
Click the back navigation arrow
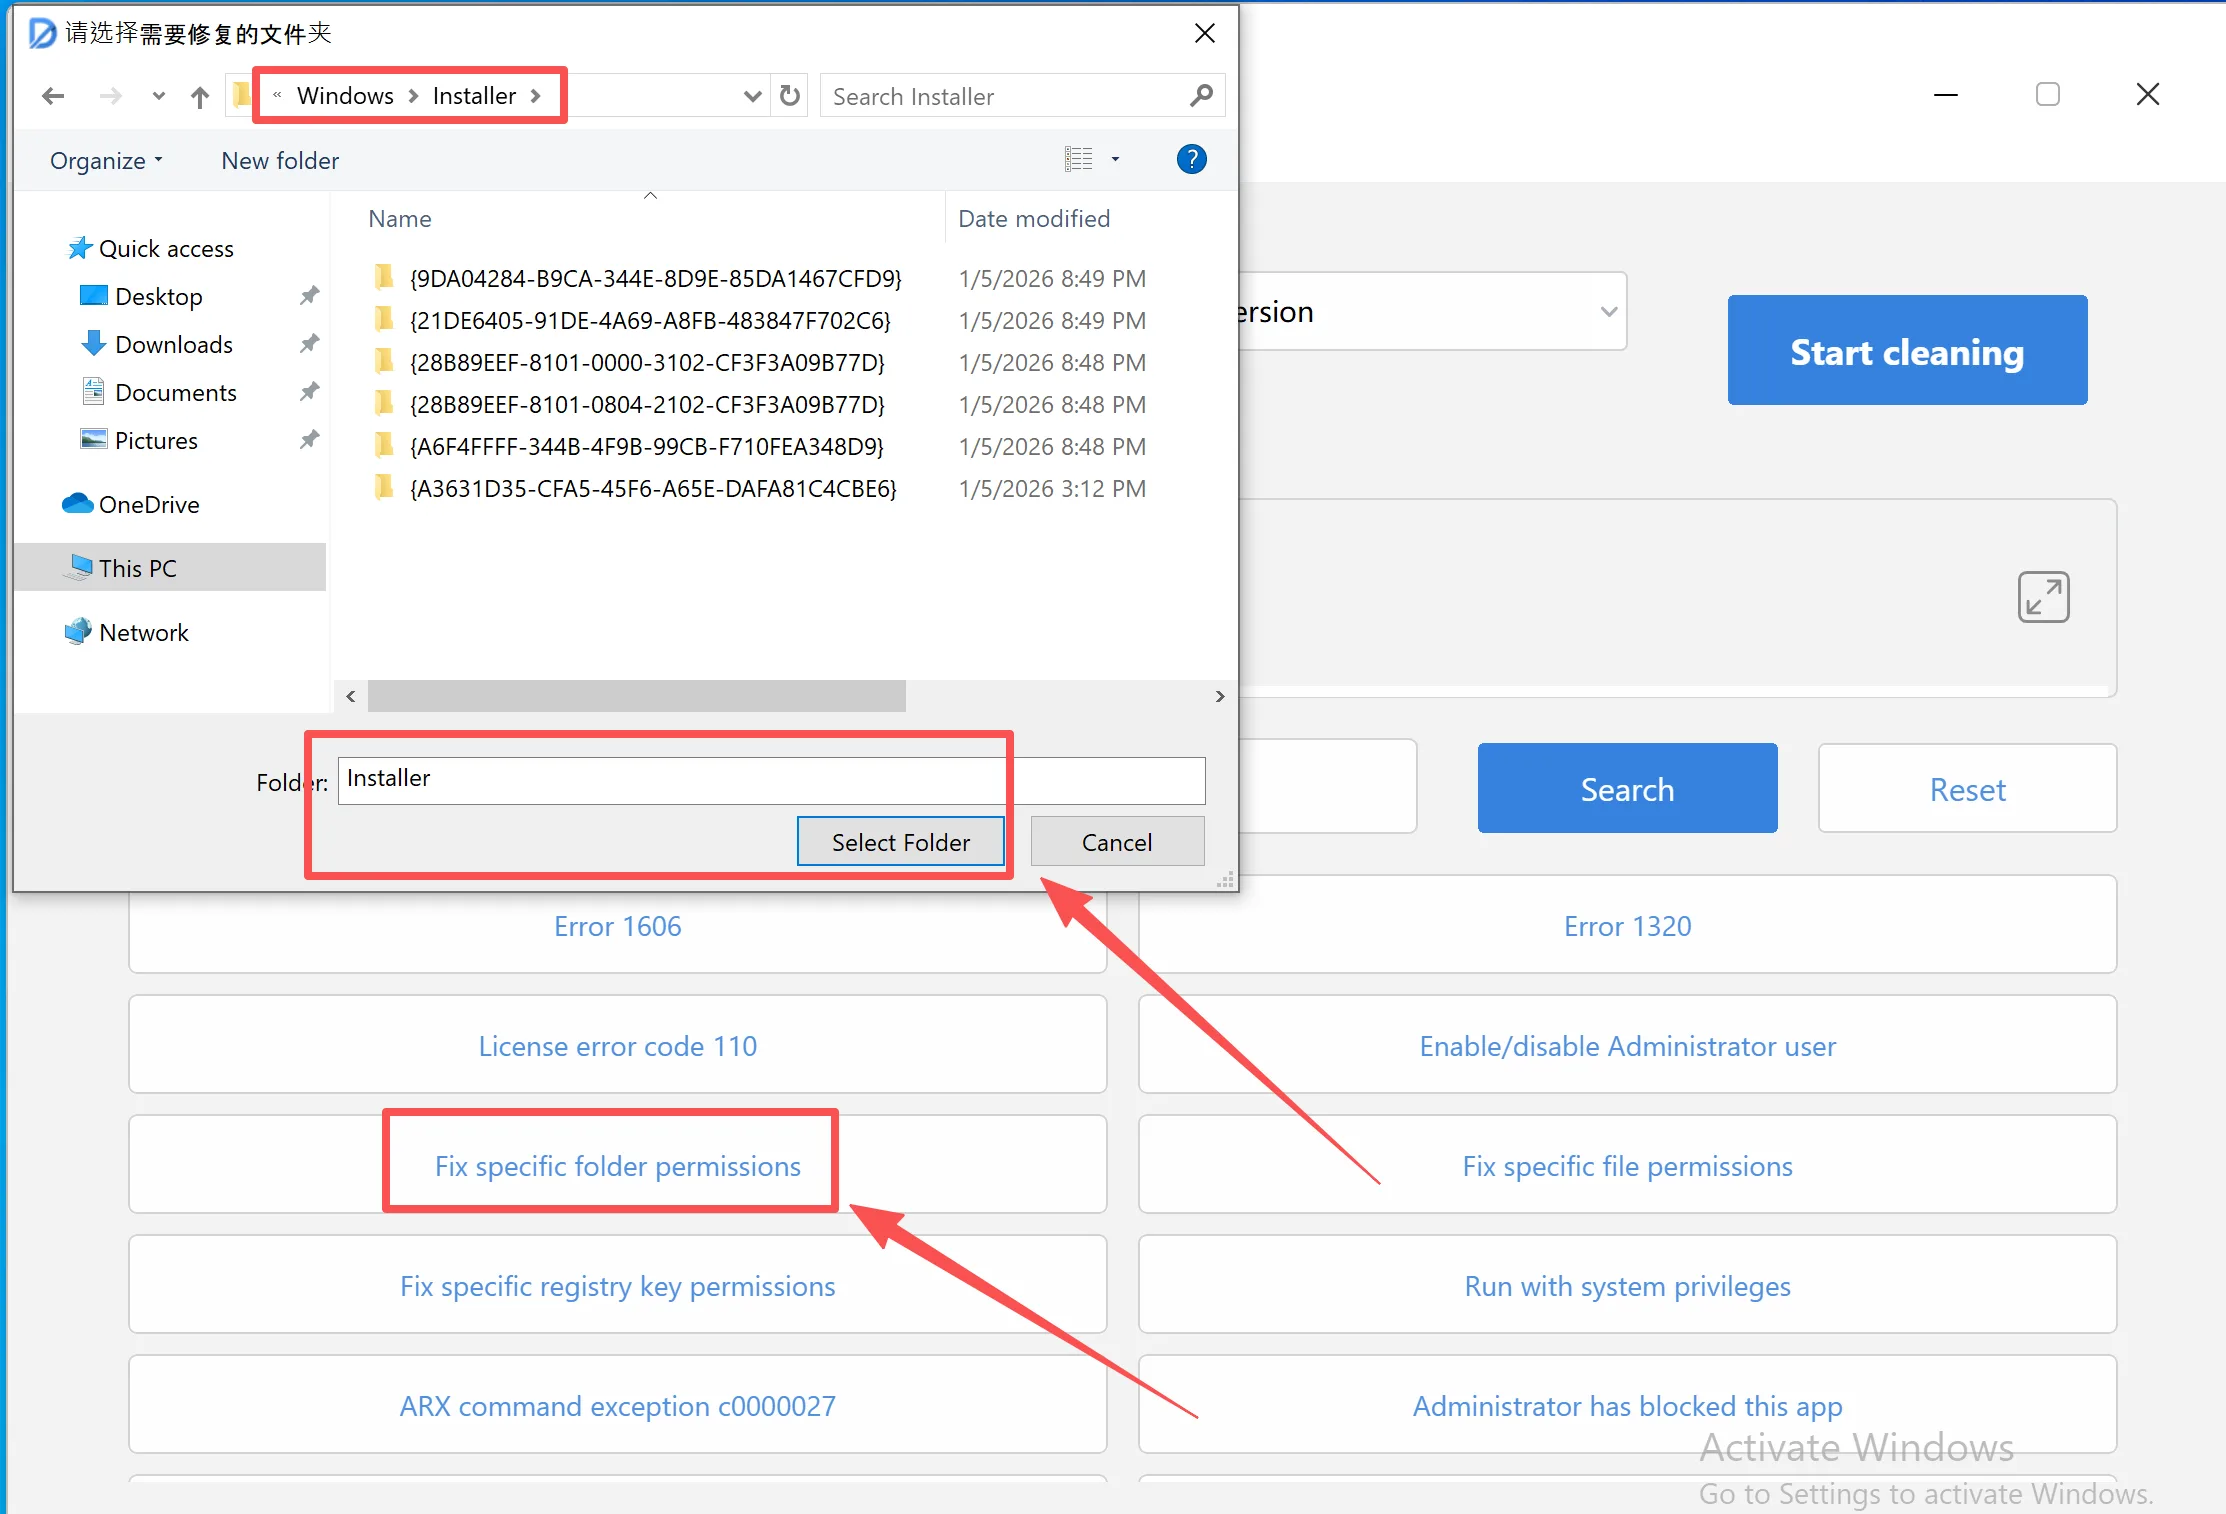(x=53, y=96)
